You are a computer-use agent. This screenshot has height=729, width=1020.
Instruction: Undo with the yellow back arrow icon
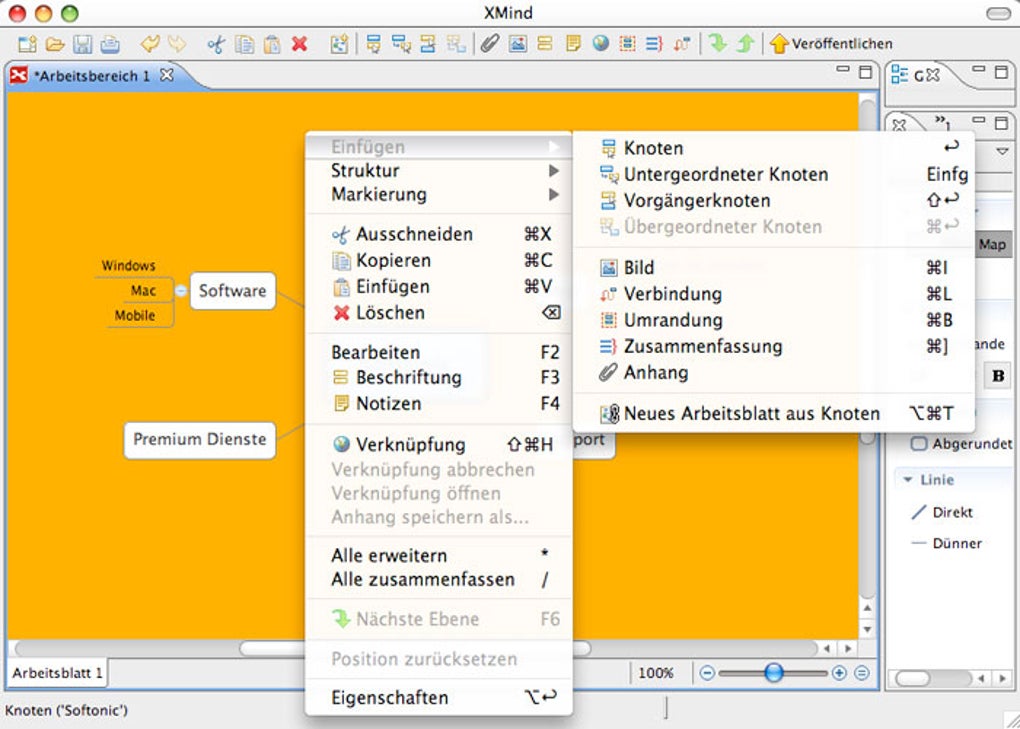coord(150,44)
